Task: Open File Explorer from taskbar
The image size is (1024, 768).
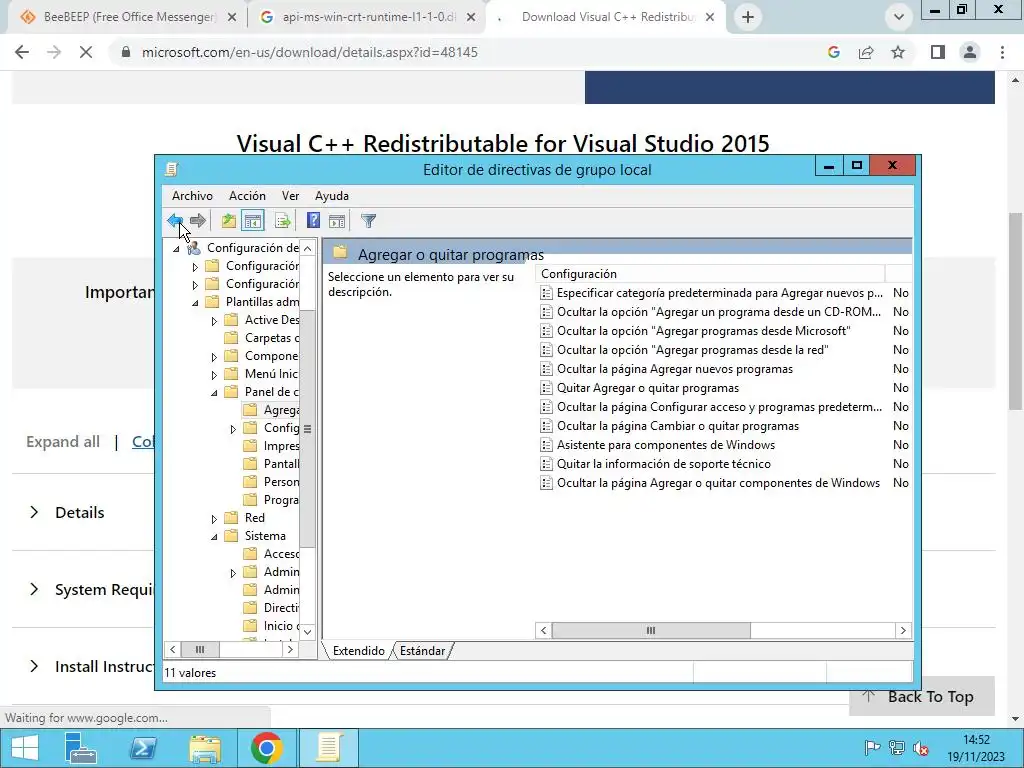Action: [204, 748]
